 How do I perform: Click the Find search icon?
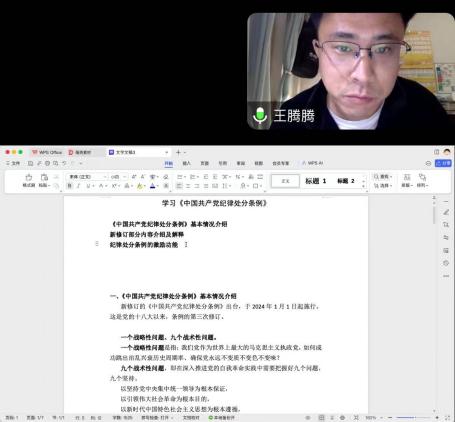(377, 177)
